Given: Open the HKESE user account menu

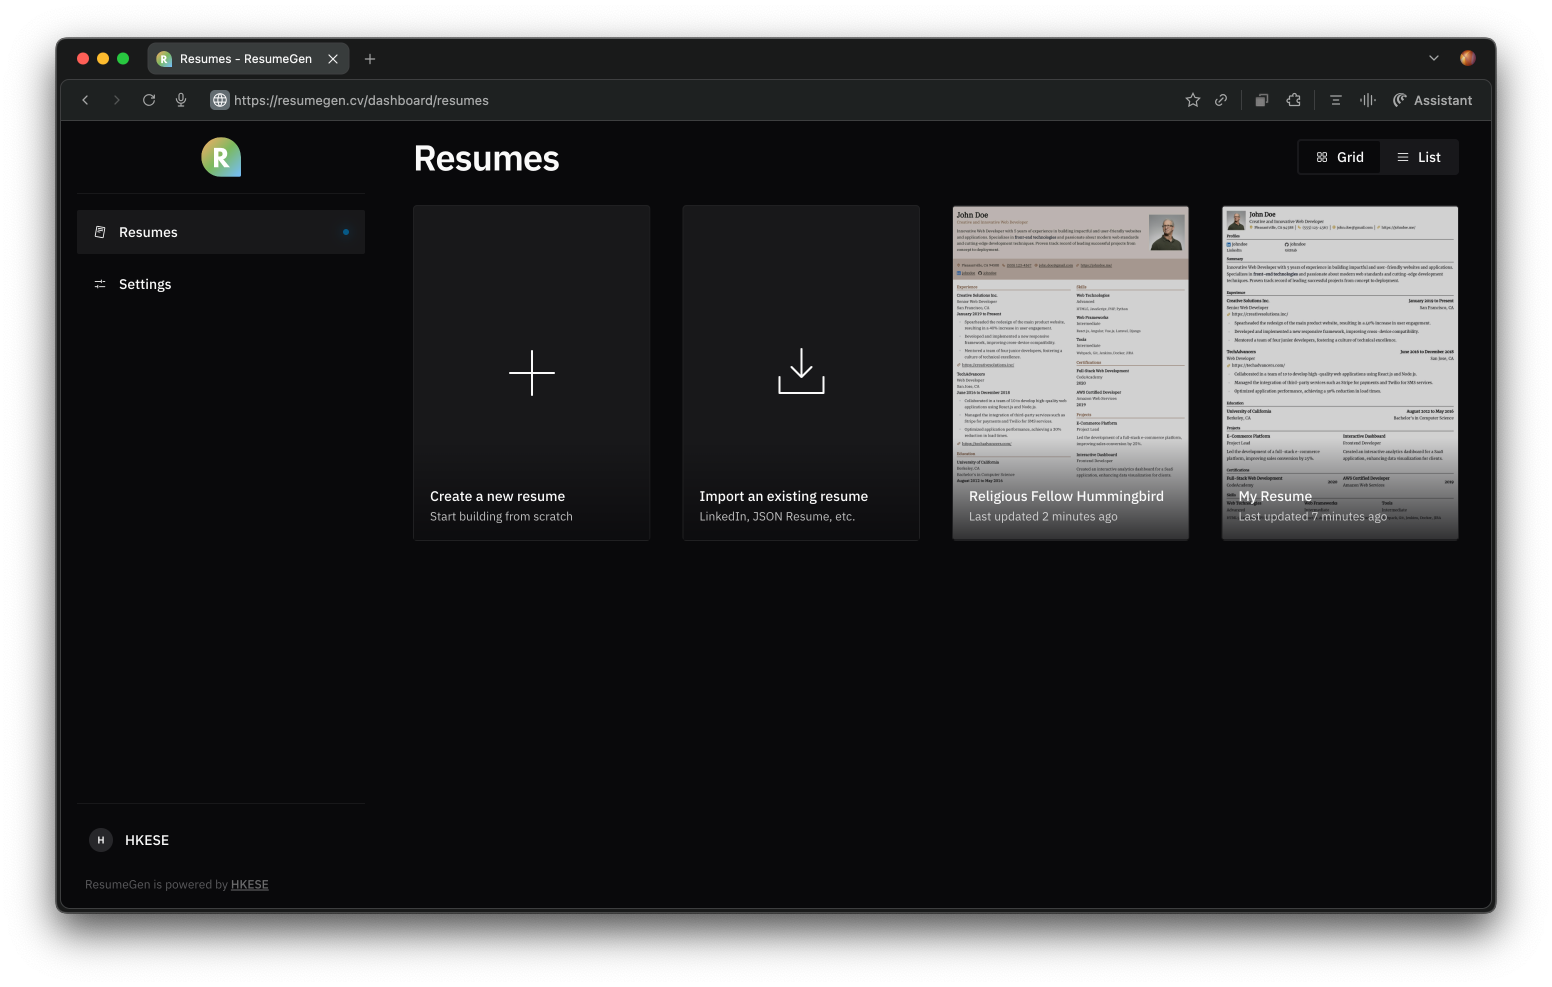Looking at the screenshot, I should 130,840.
